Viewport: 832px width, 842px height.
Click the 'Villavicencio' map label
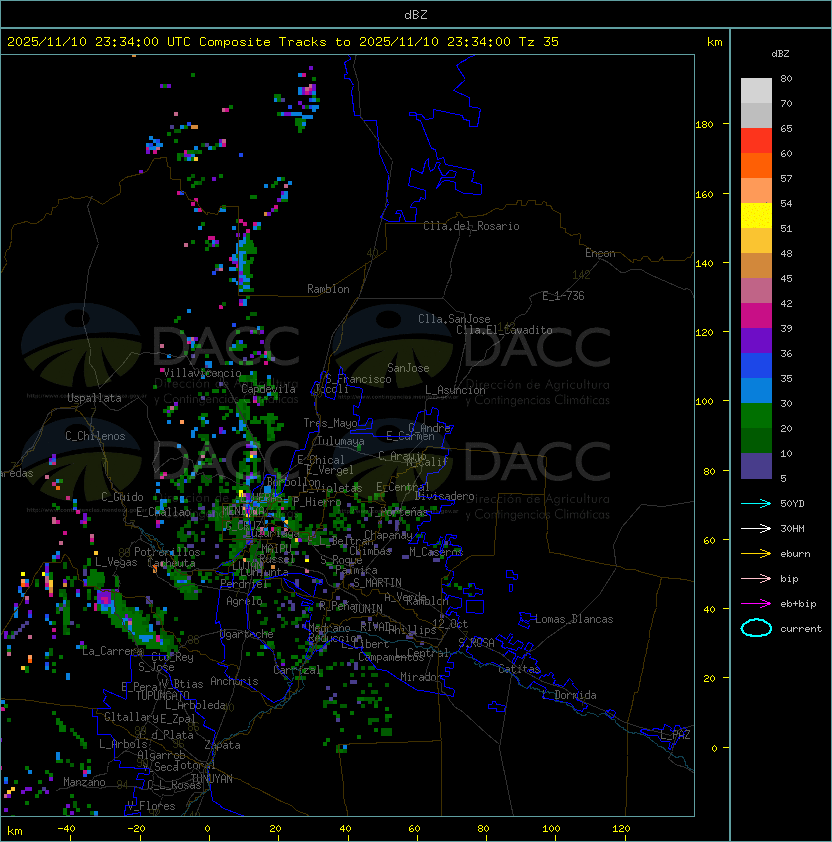(202, 373)
